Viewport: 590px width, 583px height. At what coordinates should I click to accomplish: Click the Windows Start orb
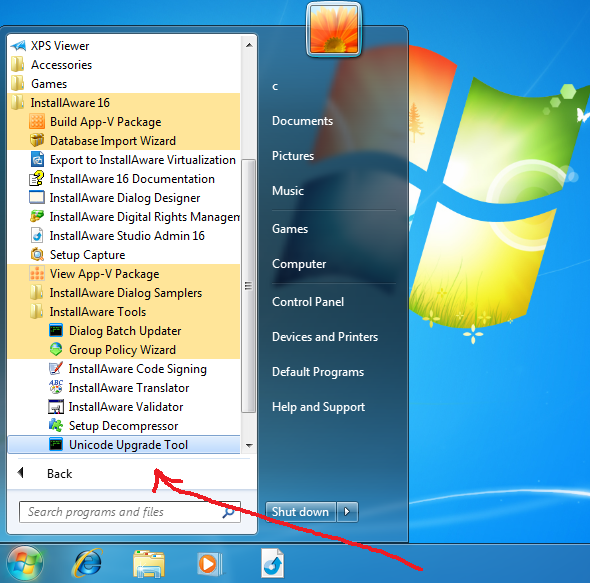[x=25, y=563]
